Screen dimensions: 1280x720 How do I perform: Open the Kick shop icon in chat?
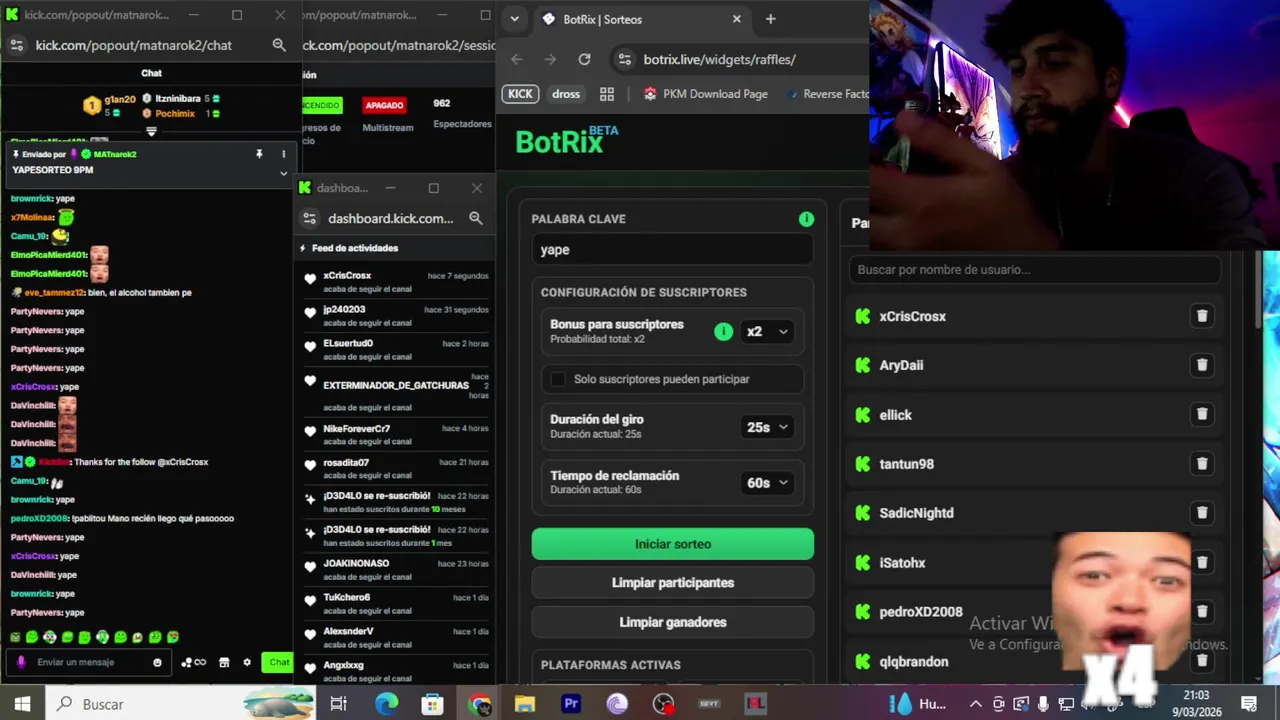click(224, 662)
